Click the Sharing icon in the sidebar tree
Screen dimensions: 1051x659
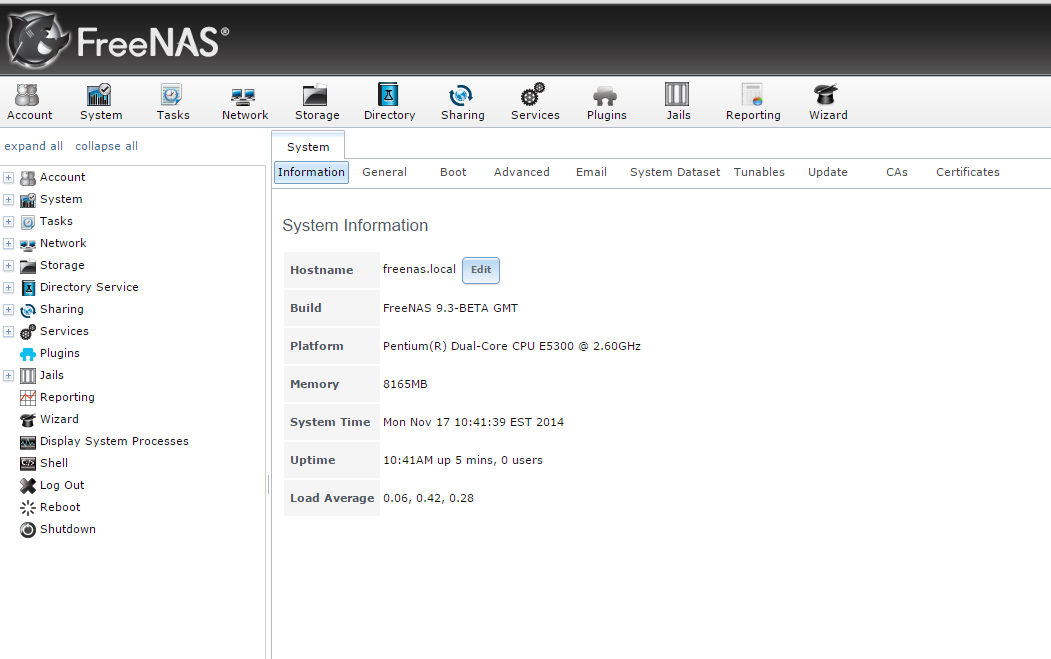tap(27, 310)
